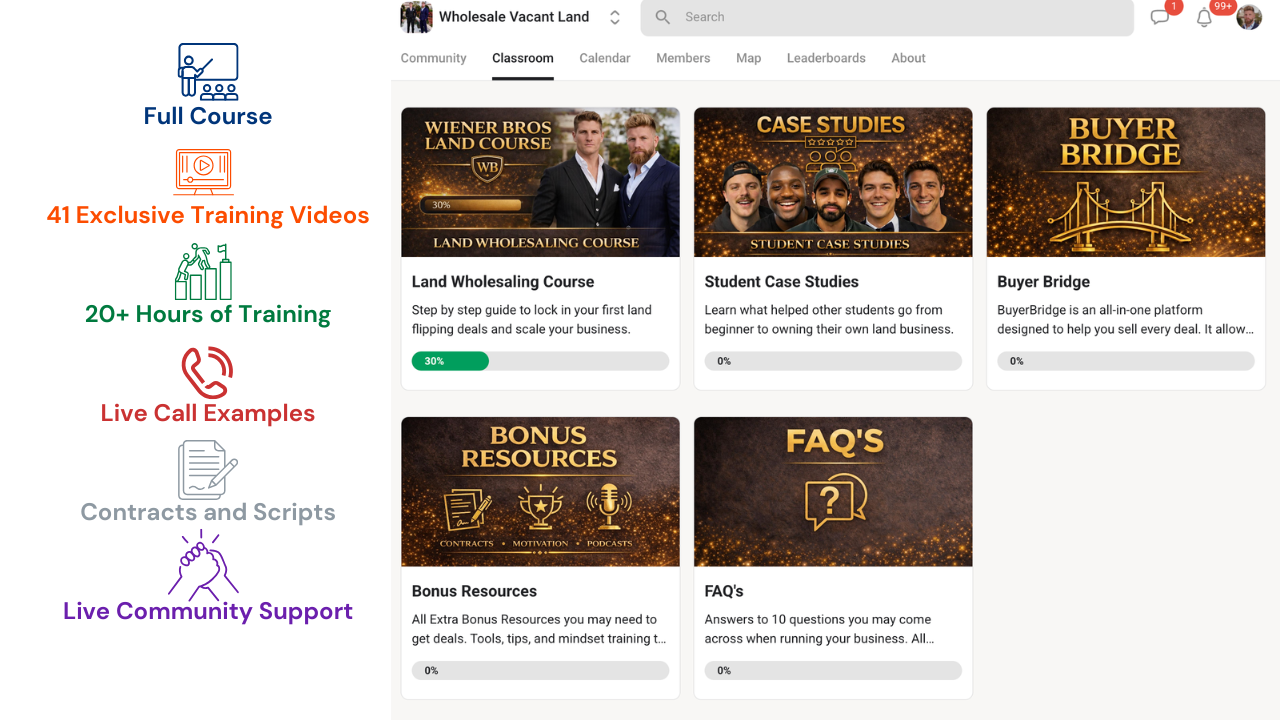
Task: Click the "20+ Hours of Training" text
Action: pyautogui.click(x=208, y=314)
